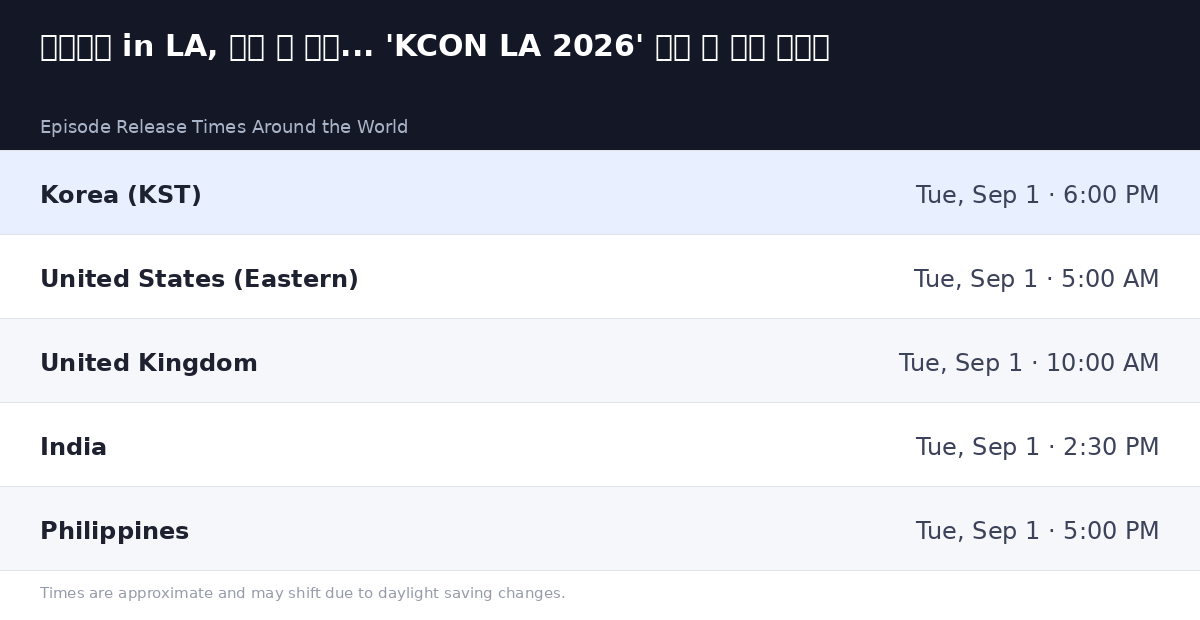Click the 10:00 AM United Kingdom time
The height and width of the screenshot is (620, 1200).
1029,364
